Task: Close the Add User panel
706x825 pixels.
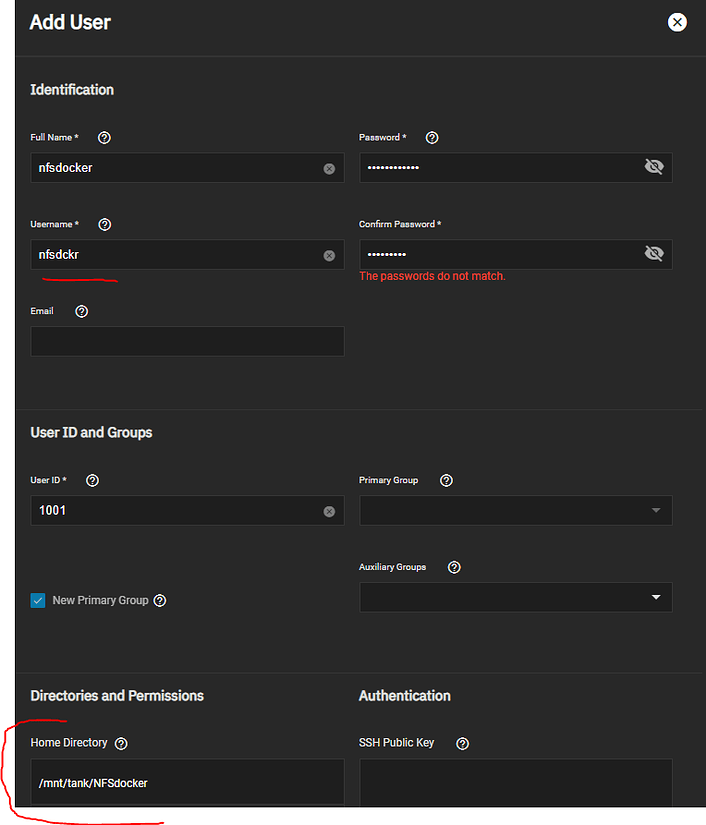Action: click(x=677, y=22)
